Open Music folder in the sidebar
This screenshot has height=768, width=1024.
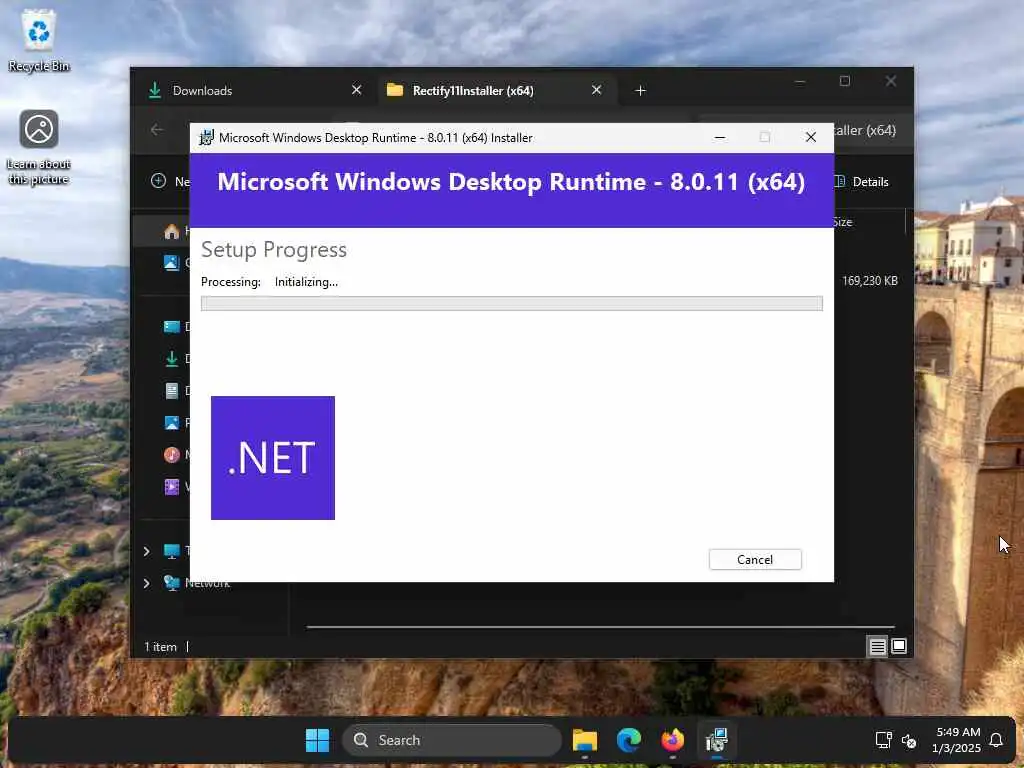pyautogui.click(x=171, y=455)
